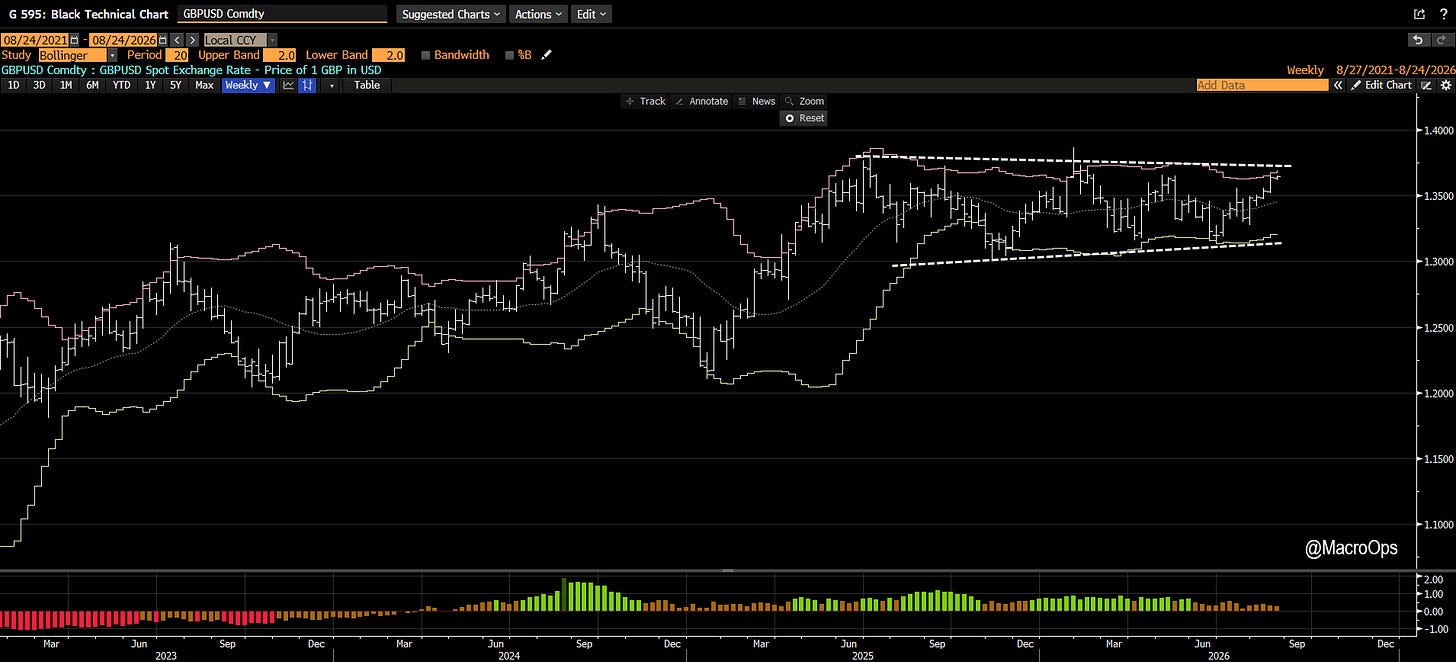1456x662 pixels.
Task: Shift date range backward with left arrow
Action: coord(178,40)
